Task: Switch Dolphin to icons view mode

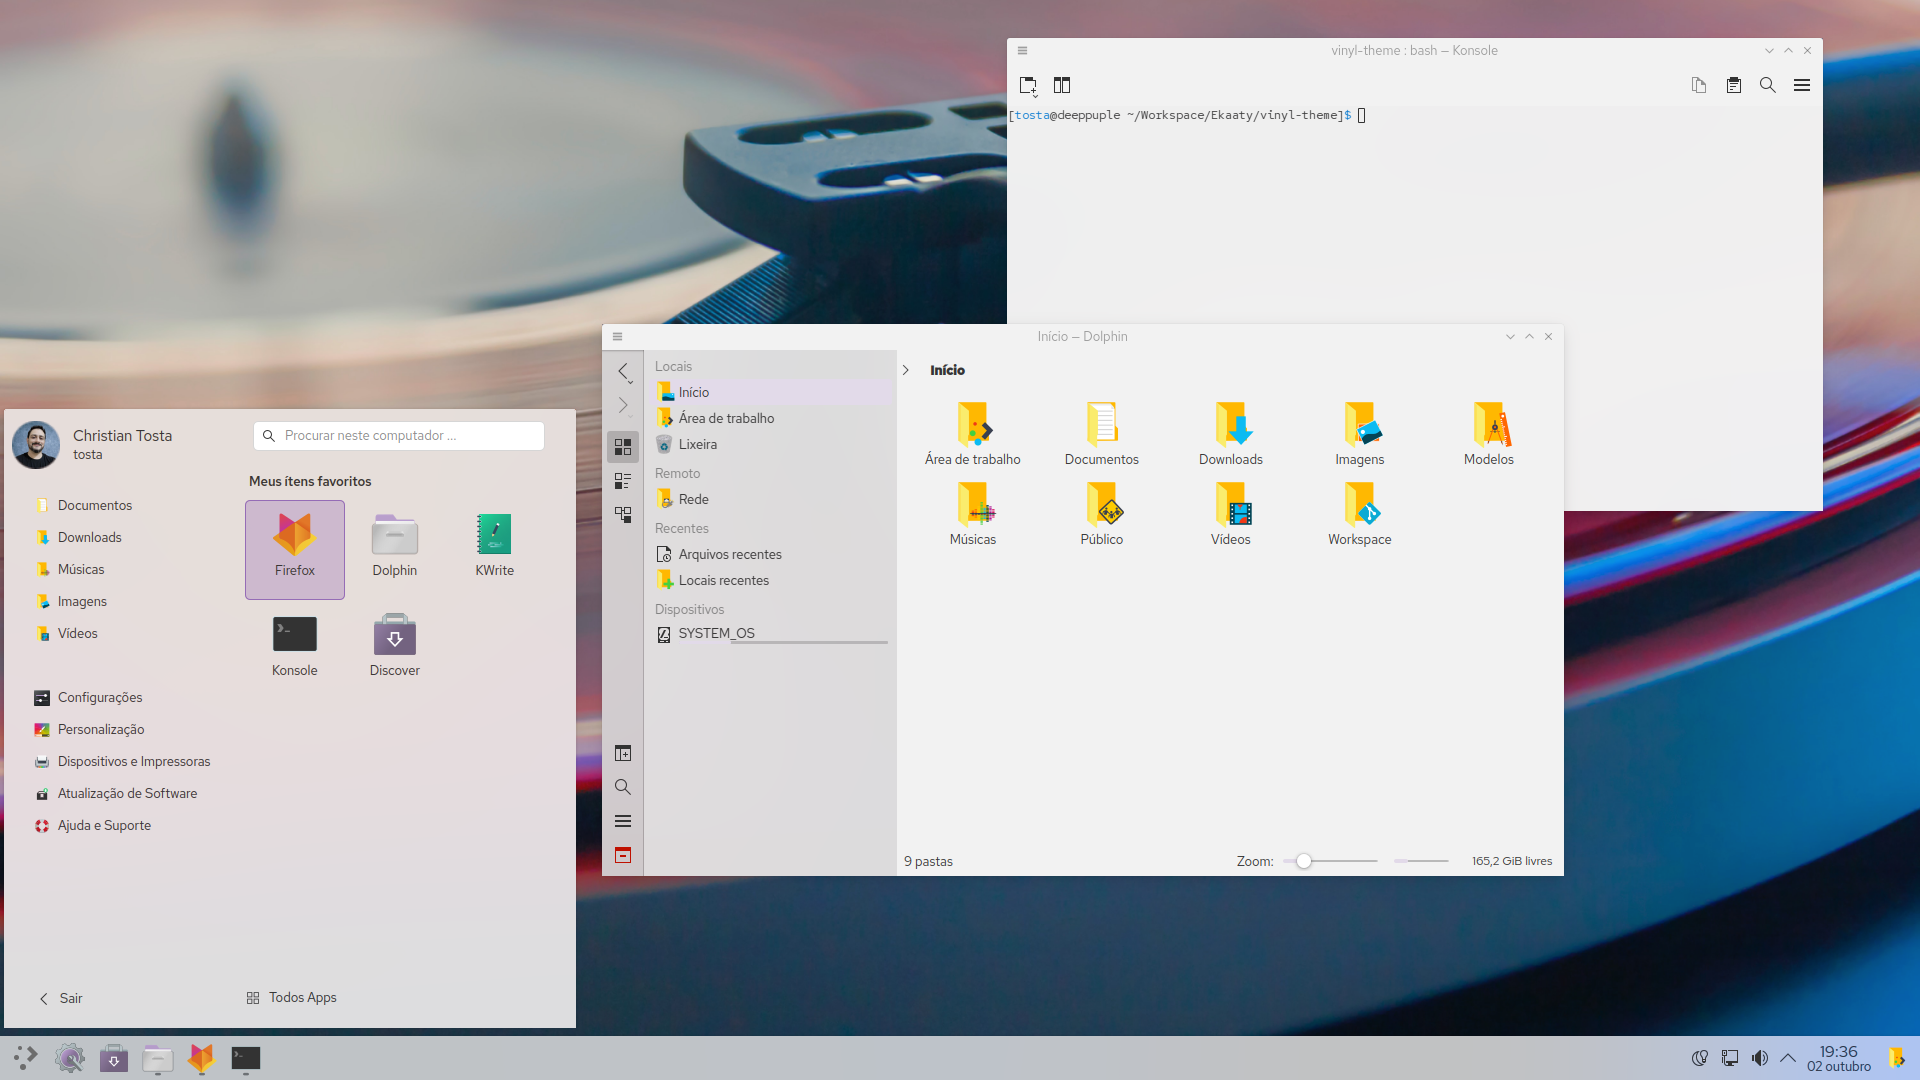Action: [623, 447]
